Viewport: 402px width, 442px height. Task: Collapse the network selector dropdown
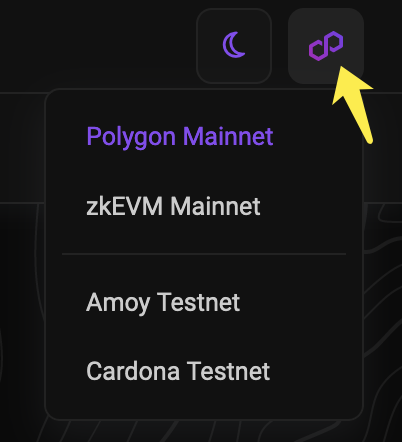(x=326, y=46)
